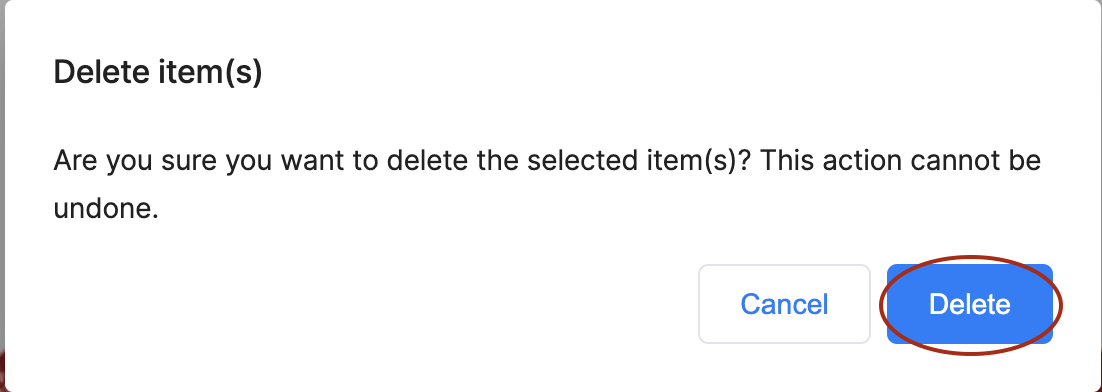Screen dimensions: 1102x392
Task: Click the white outlined Cancel button
Action: [x=784, y=304]
